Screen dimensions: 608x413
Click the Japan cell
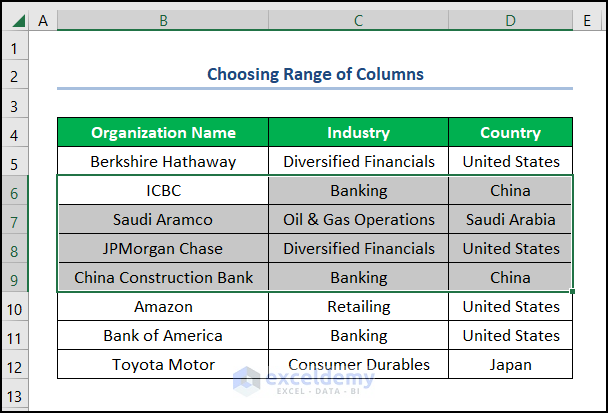510,365
